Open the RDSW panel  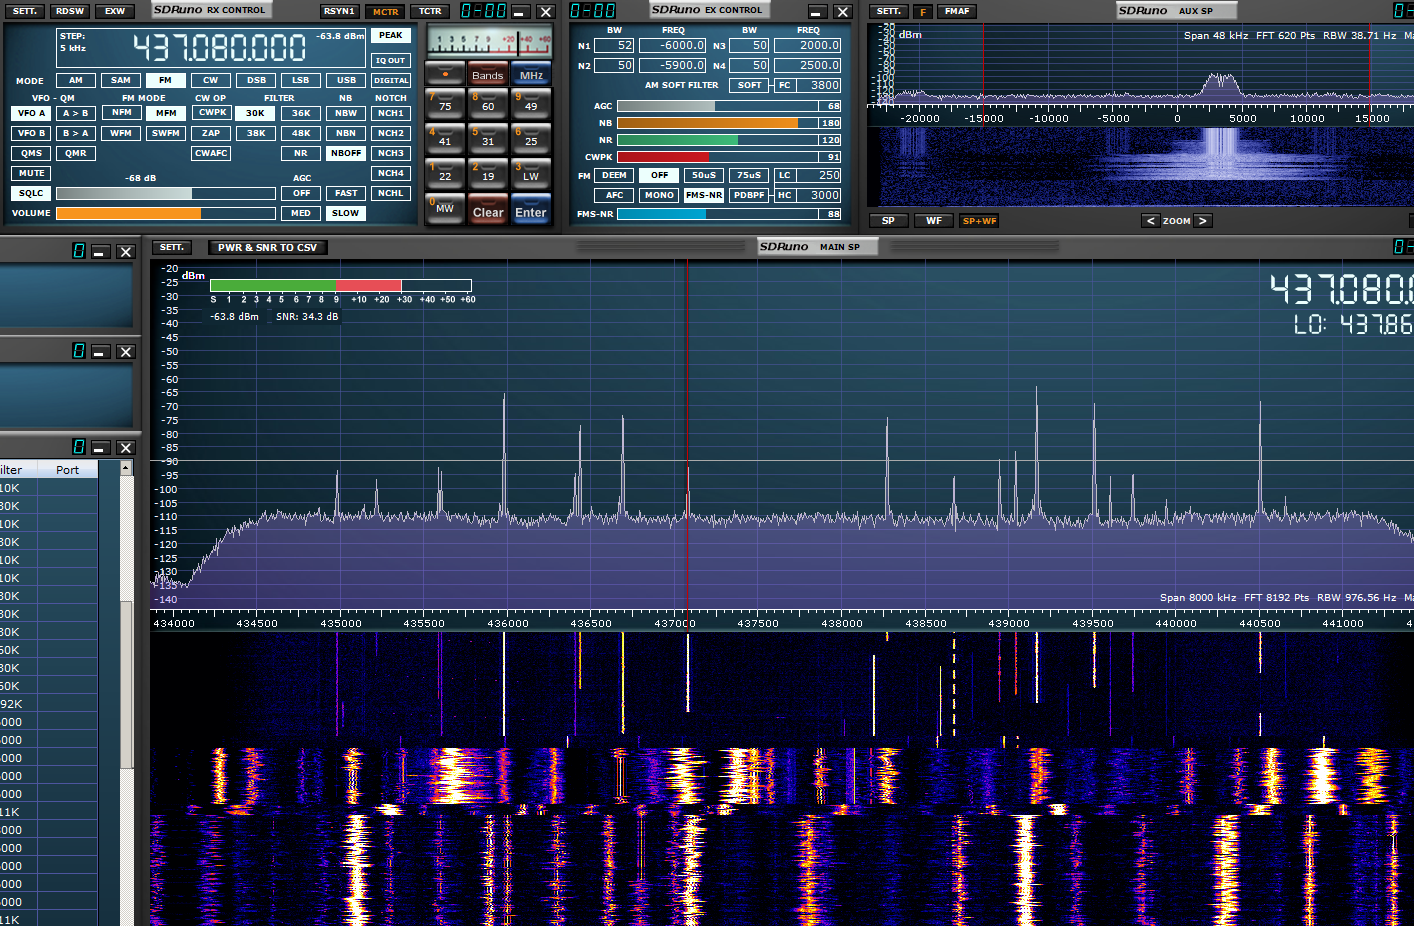(x=70, y=11)
